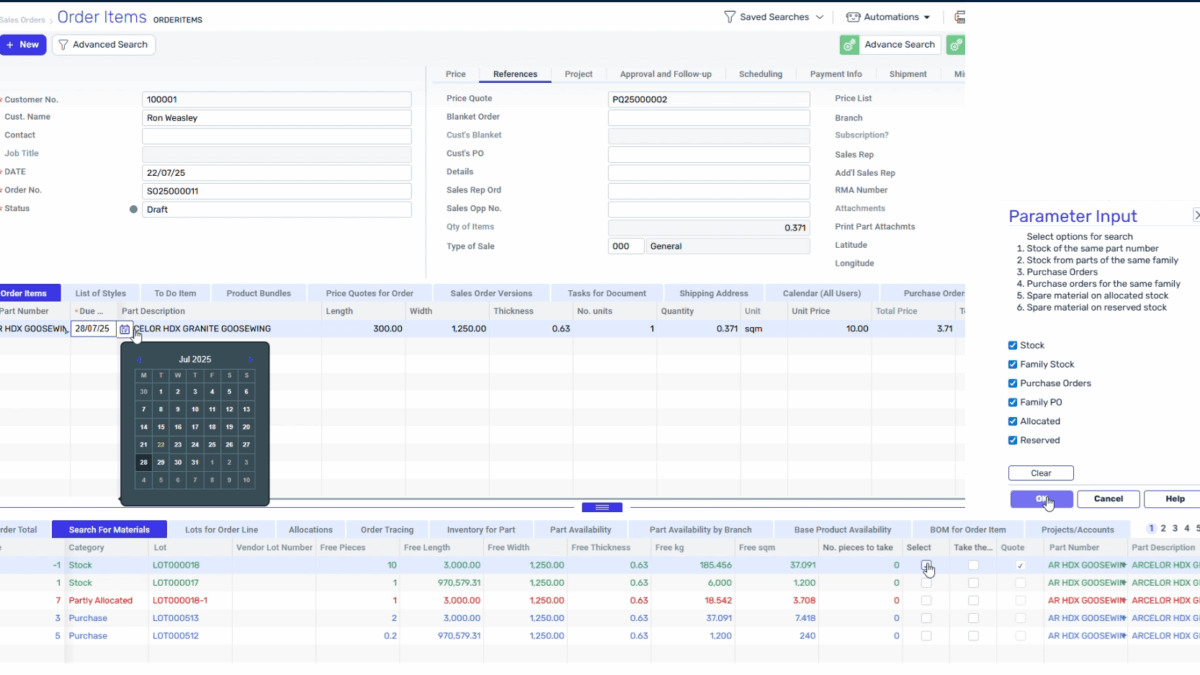Click the calendar icon beside the due date
Viewport: 1200px width, 675px height.
tap(125, 329)
